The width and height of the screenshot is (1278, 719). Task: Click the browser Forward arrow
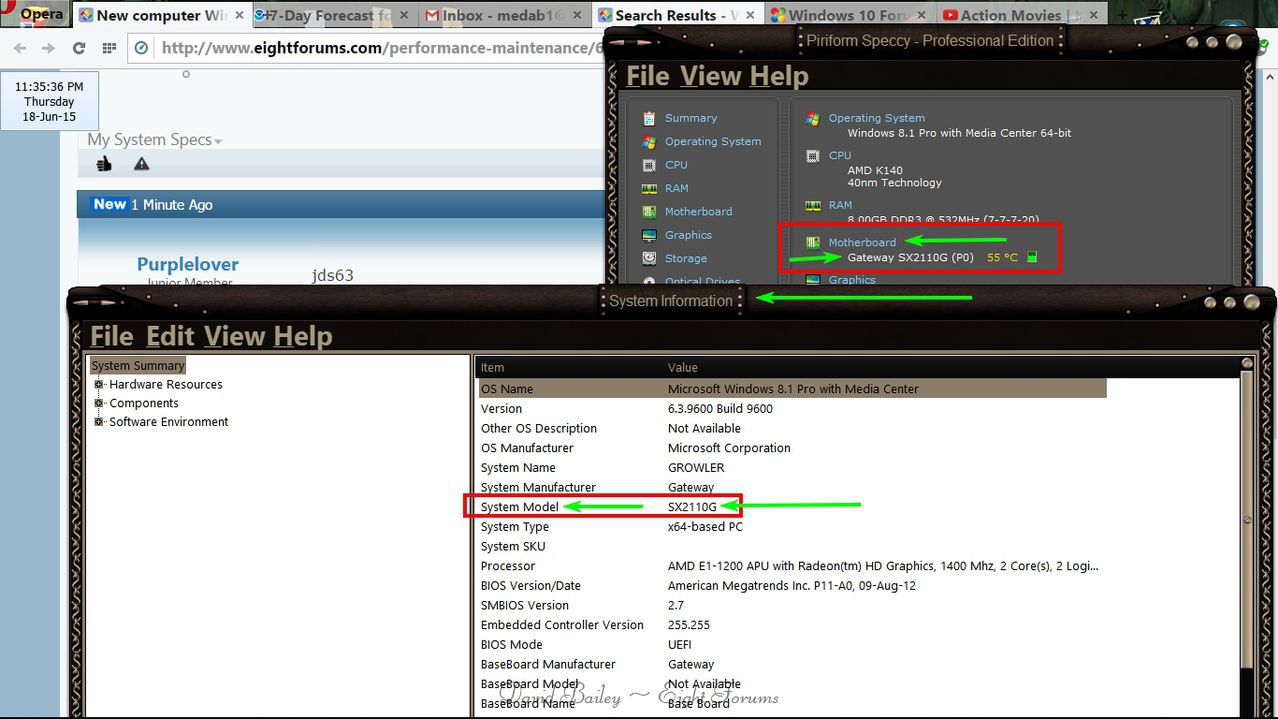click(48, 48)
